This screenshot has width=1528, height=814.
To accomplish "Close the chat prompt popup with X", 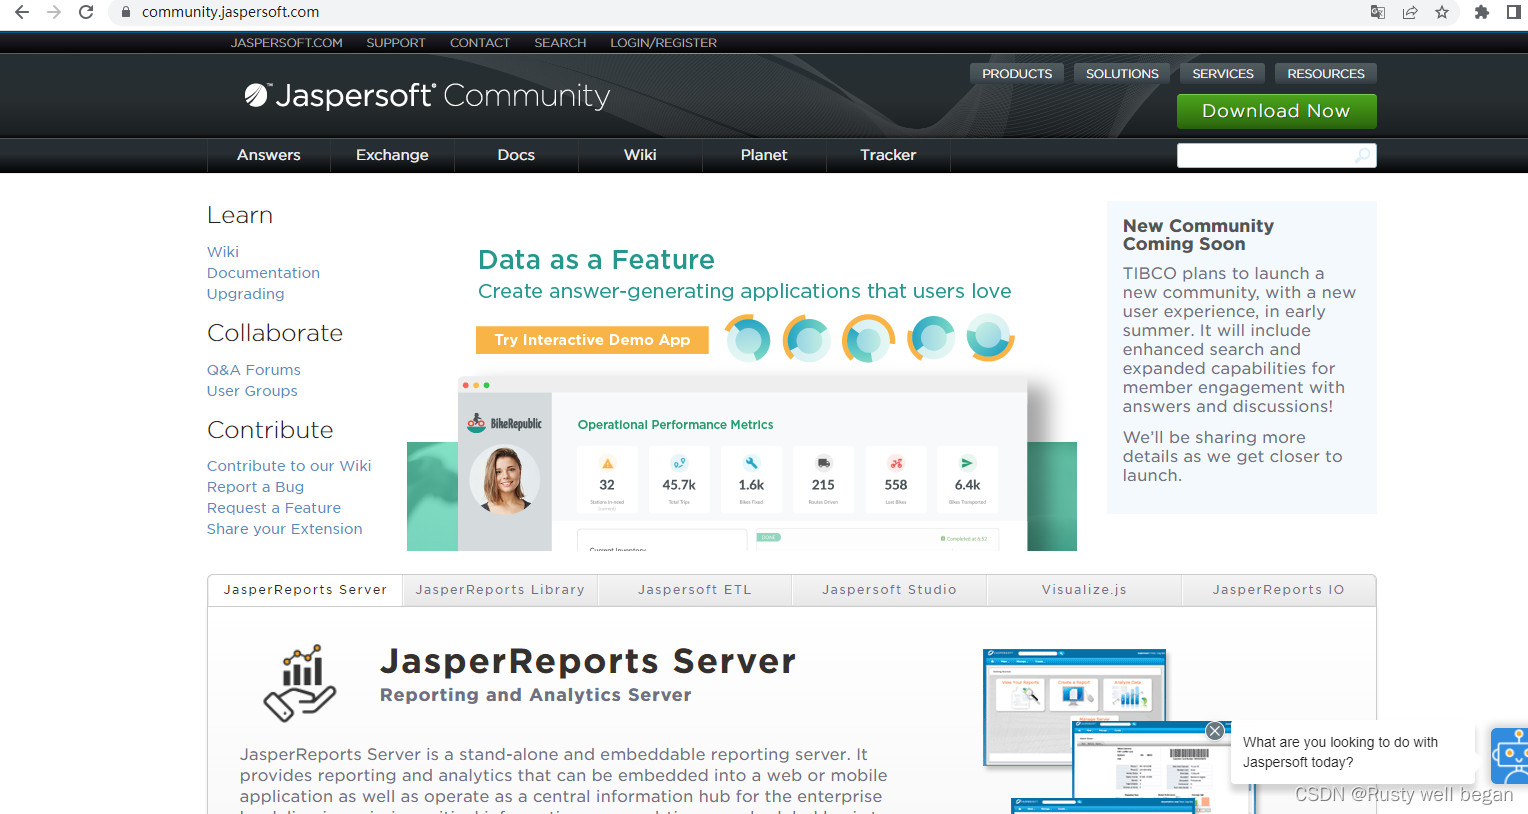I will (x=1215, y=731).
